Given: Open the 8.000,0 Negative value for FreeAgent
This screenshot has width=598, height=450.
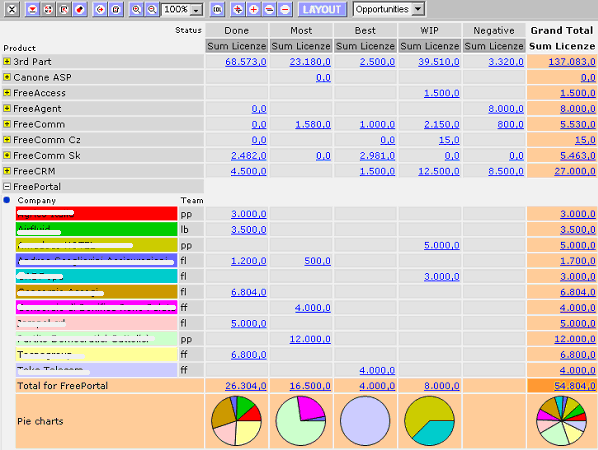Looking at the screenshot, I should point(506,109).
